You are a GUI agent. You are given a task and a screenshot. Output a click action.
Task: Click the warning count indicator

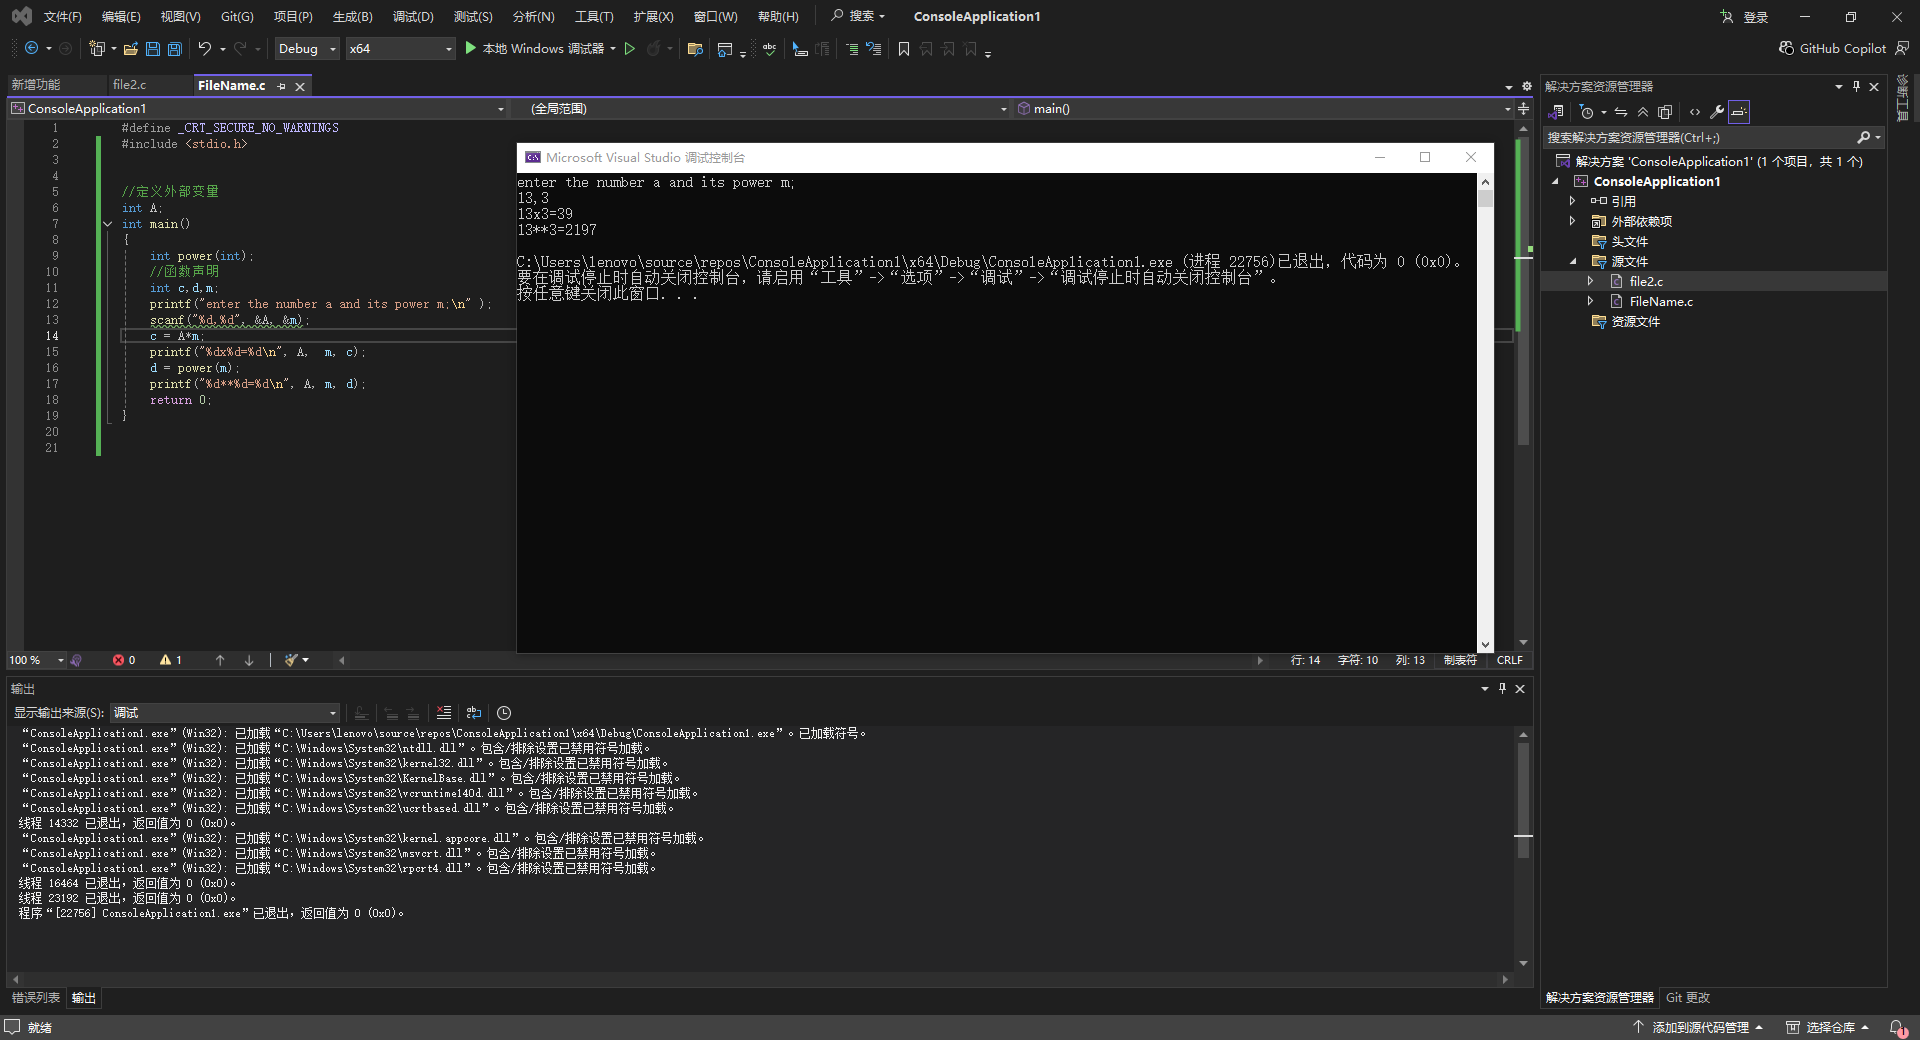click(171, 660)
